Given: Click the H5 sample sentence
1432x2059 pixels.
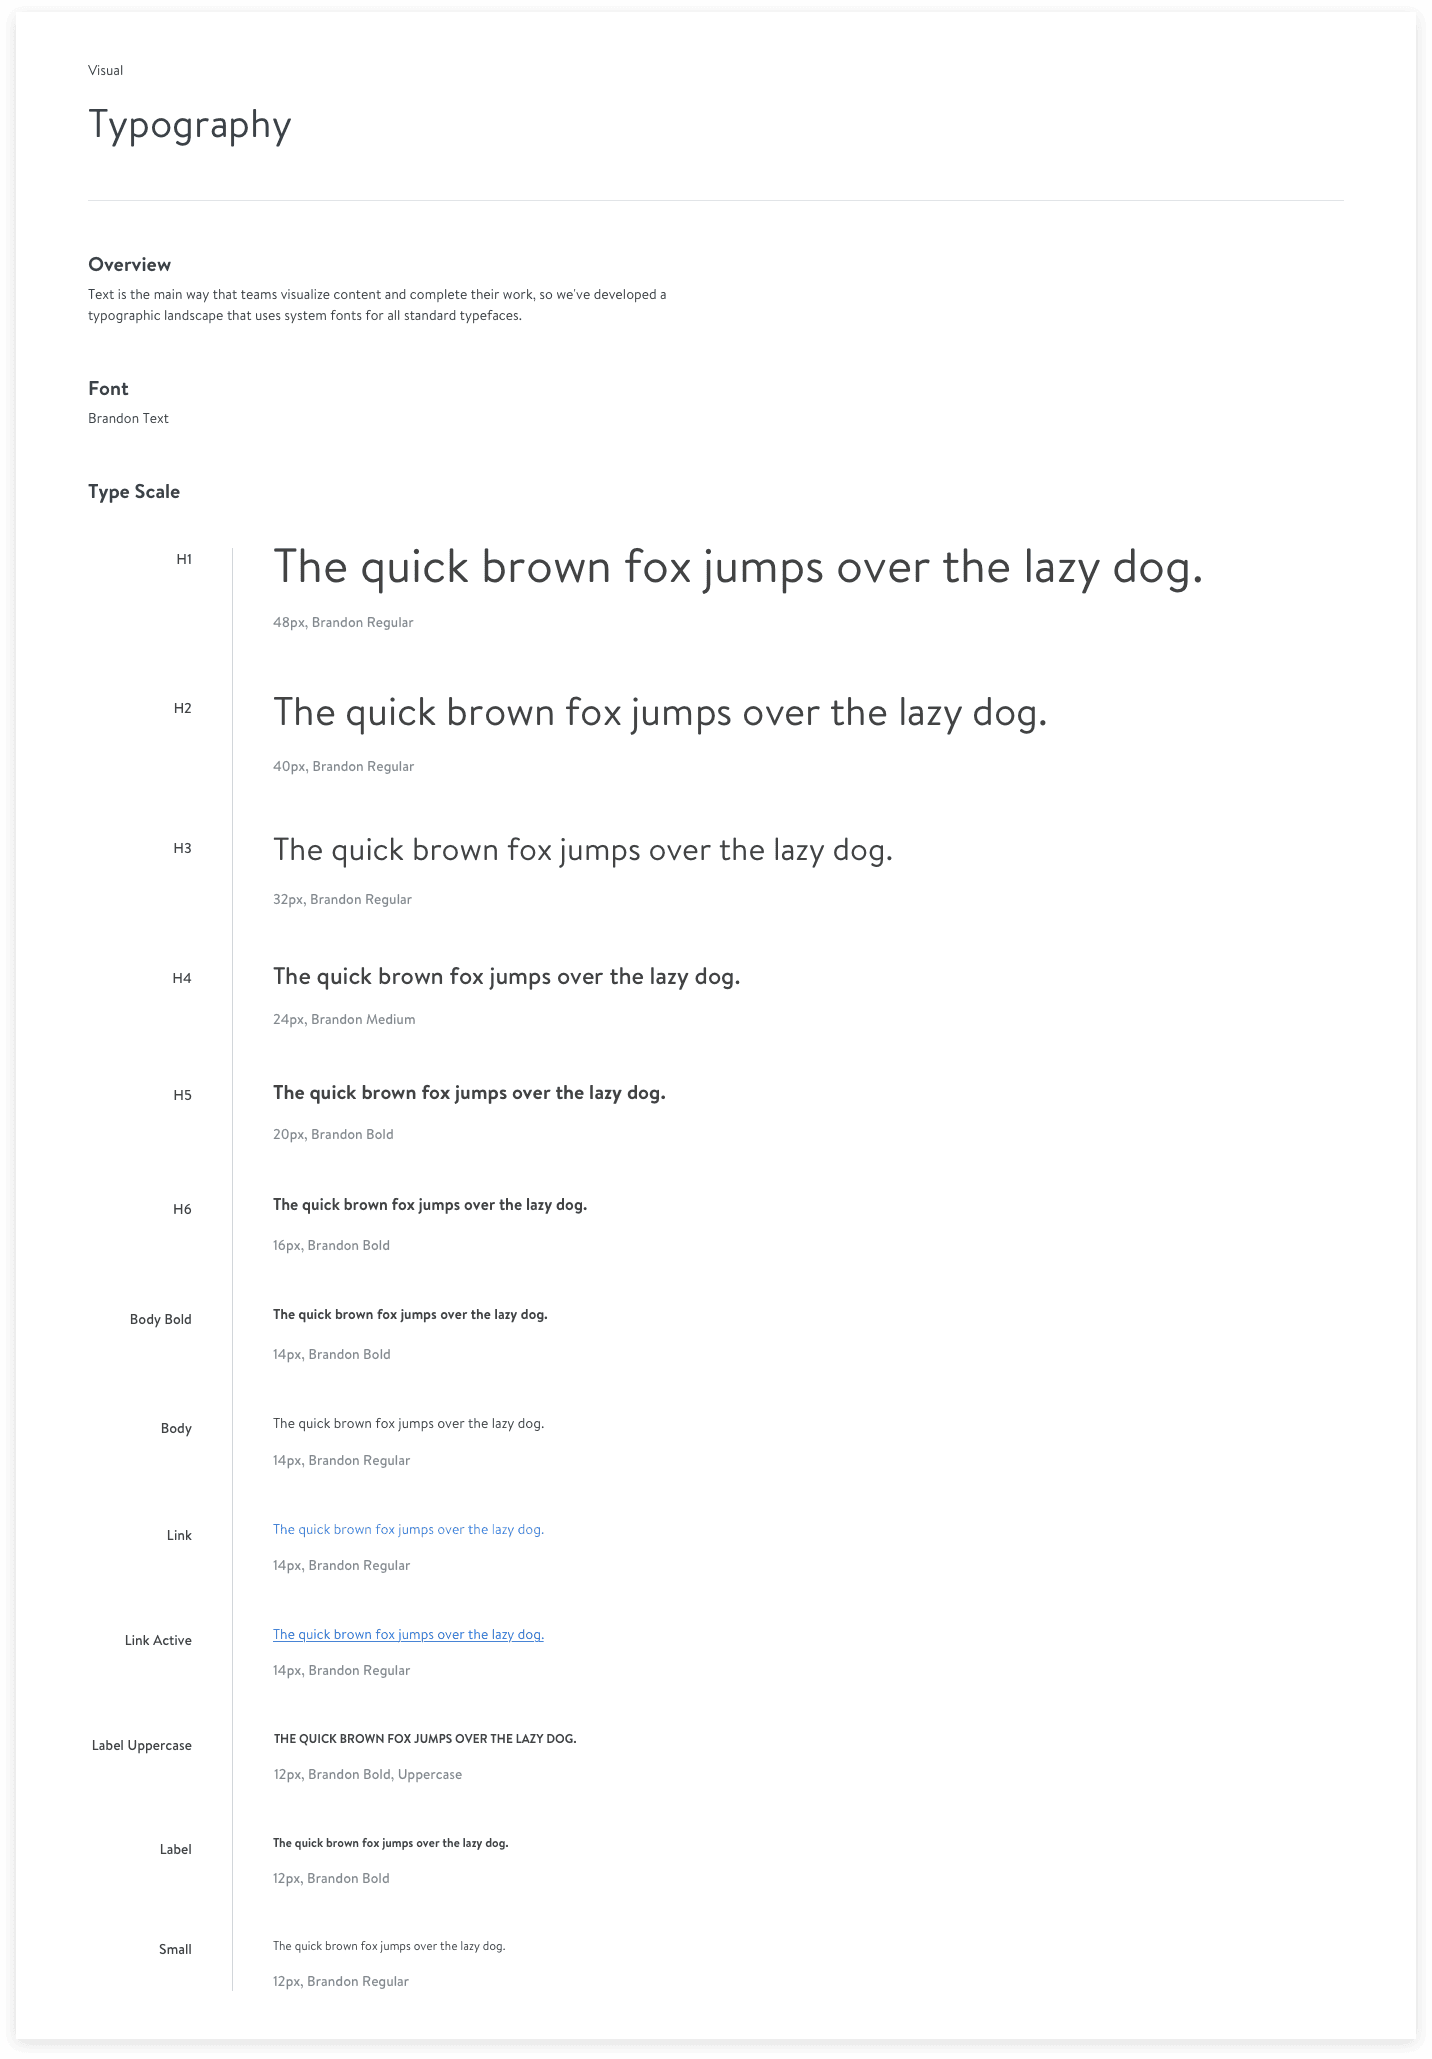Looking at the screenshot, I should tap(469, 1093).
